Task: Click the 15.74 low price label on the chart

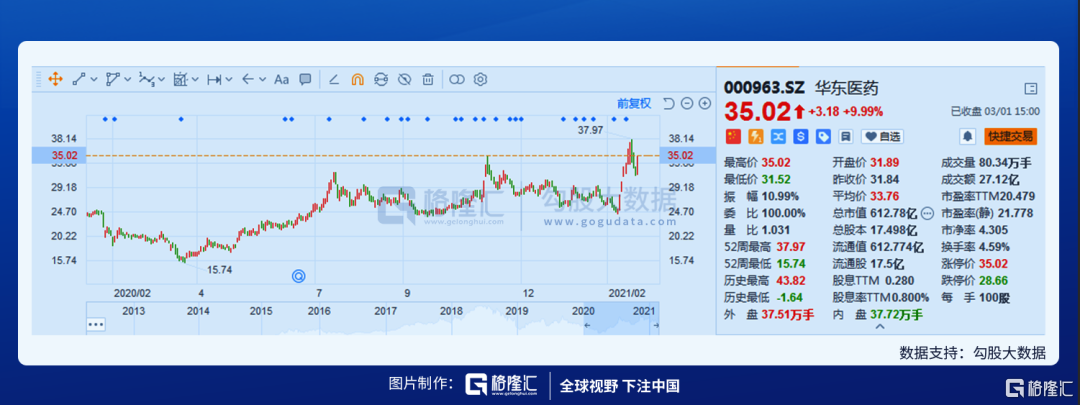Action: coord(219,270)
